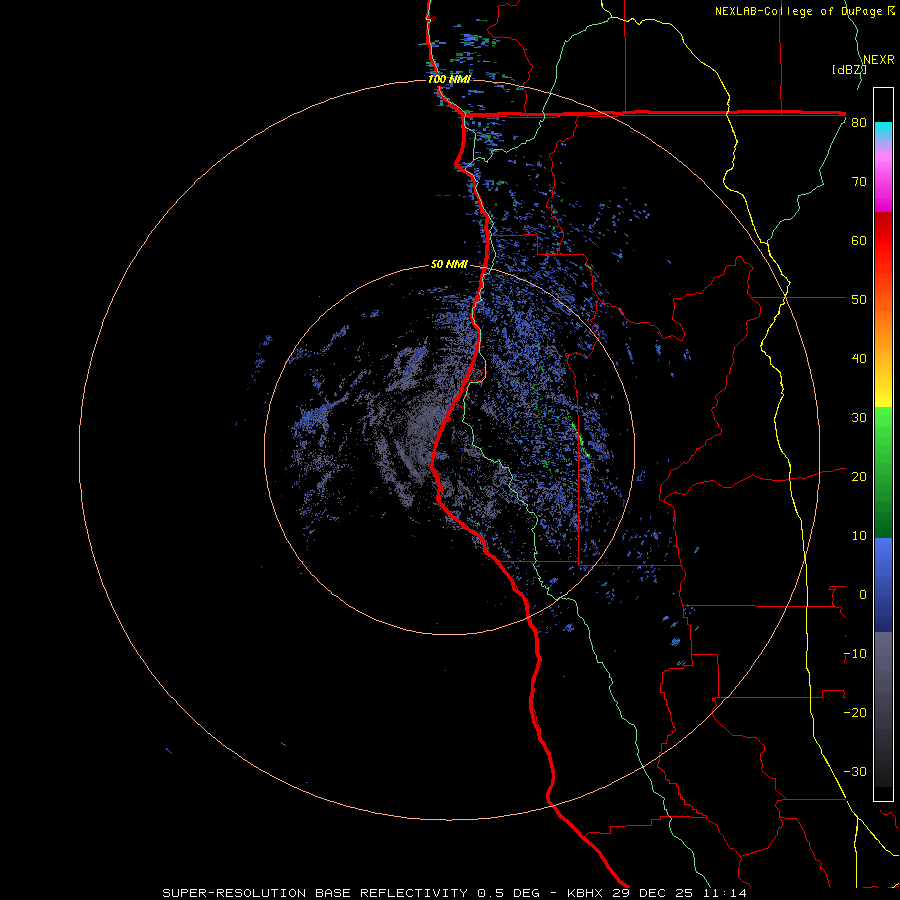Click the 30 value on the dBZ scale
Image resolution: width=900 pixels, height=900 pixels.
pyautogui.click(x=859, y=418)
